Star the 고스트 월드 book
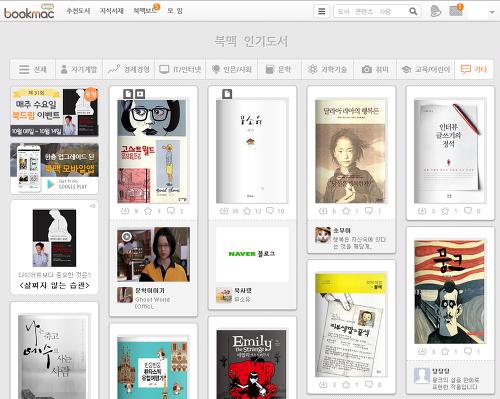The height and width of the screenshot is (399, 500). [148, 211]
